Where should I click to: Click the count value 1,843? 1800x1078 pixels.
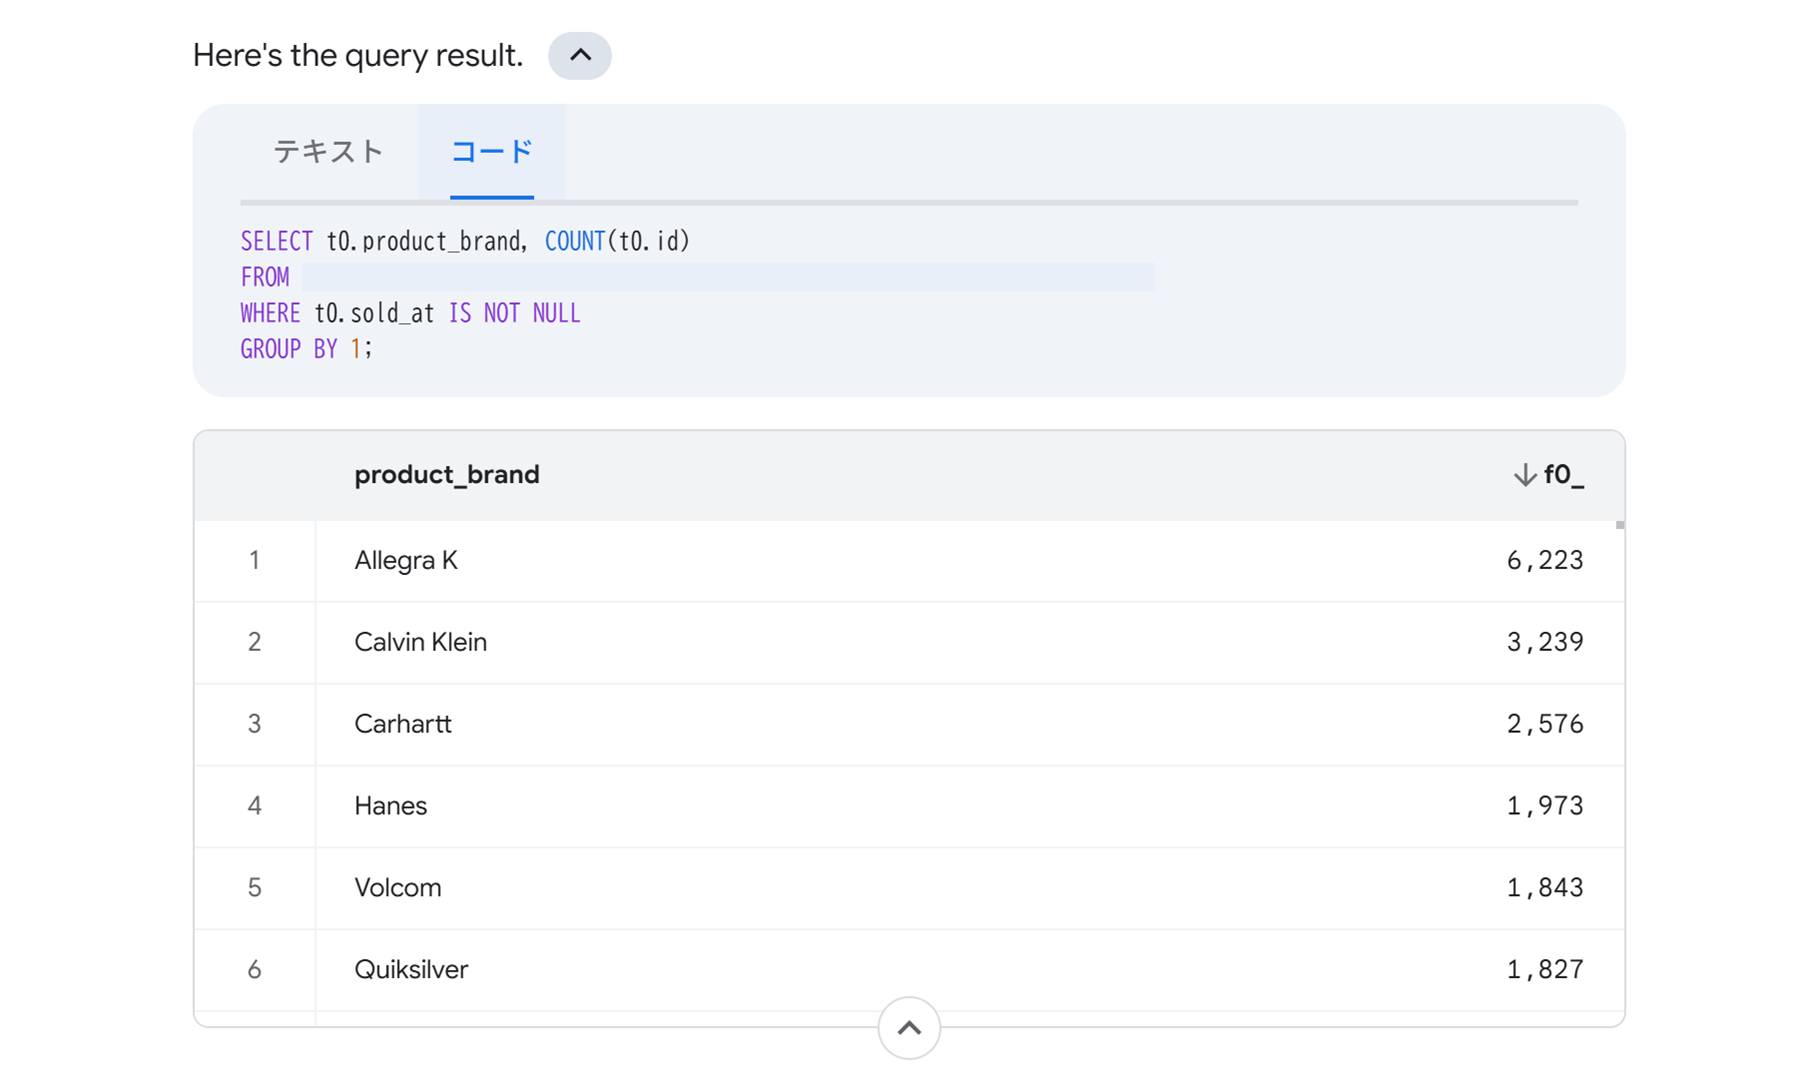1545,888
